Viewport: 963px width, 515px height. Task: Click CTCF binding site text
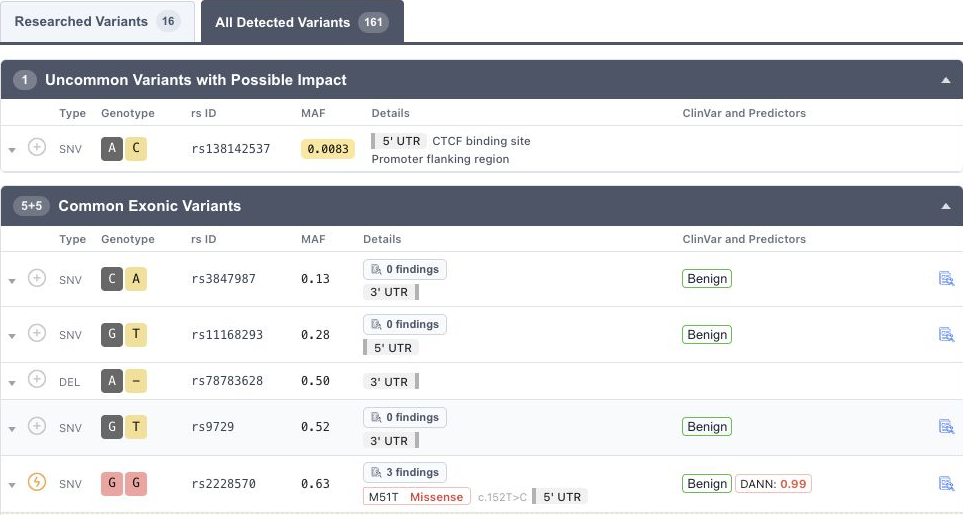[x=482, y=141]
